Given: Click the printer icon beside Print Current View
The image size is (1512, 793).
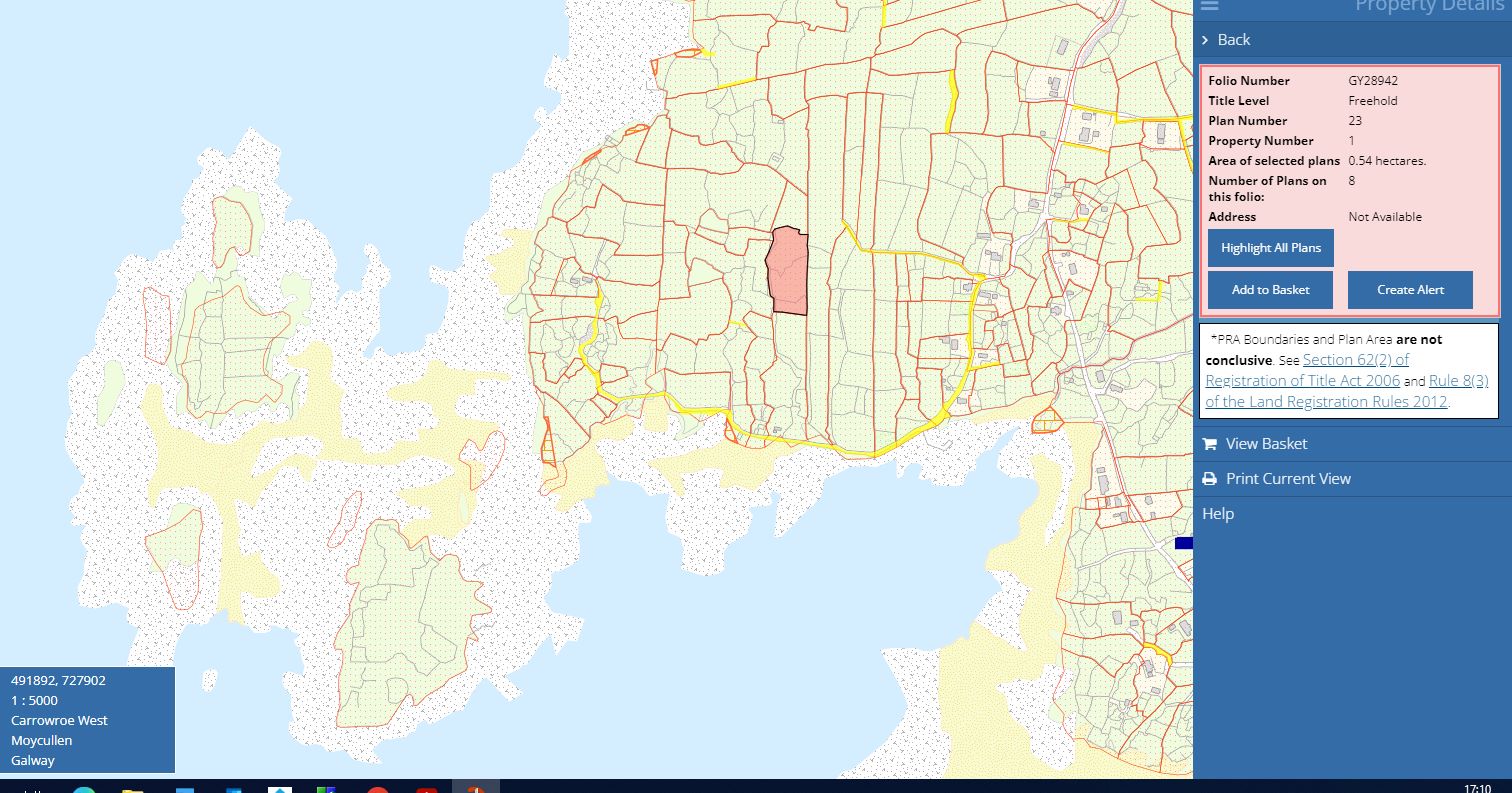Looking at the screenshot, I should point(1210,478).
